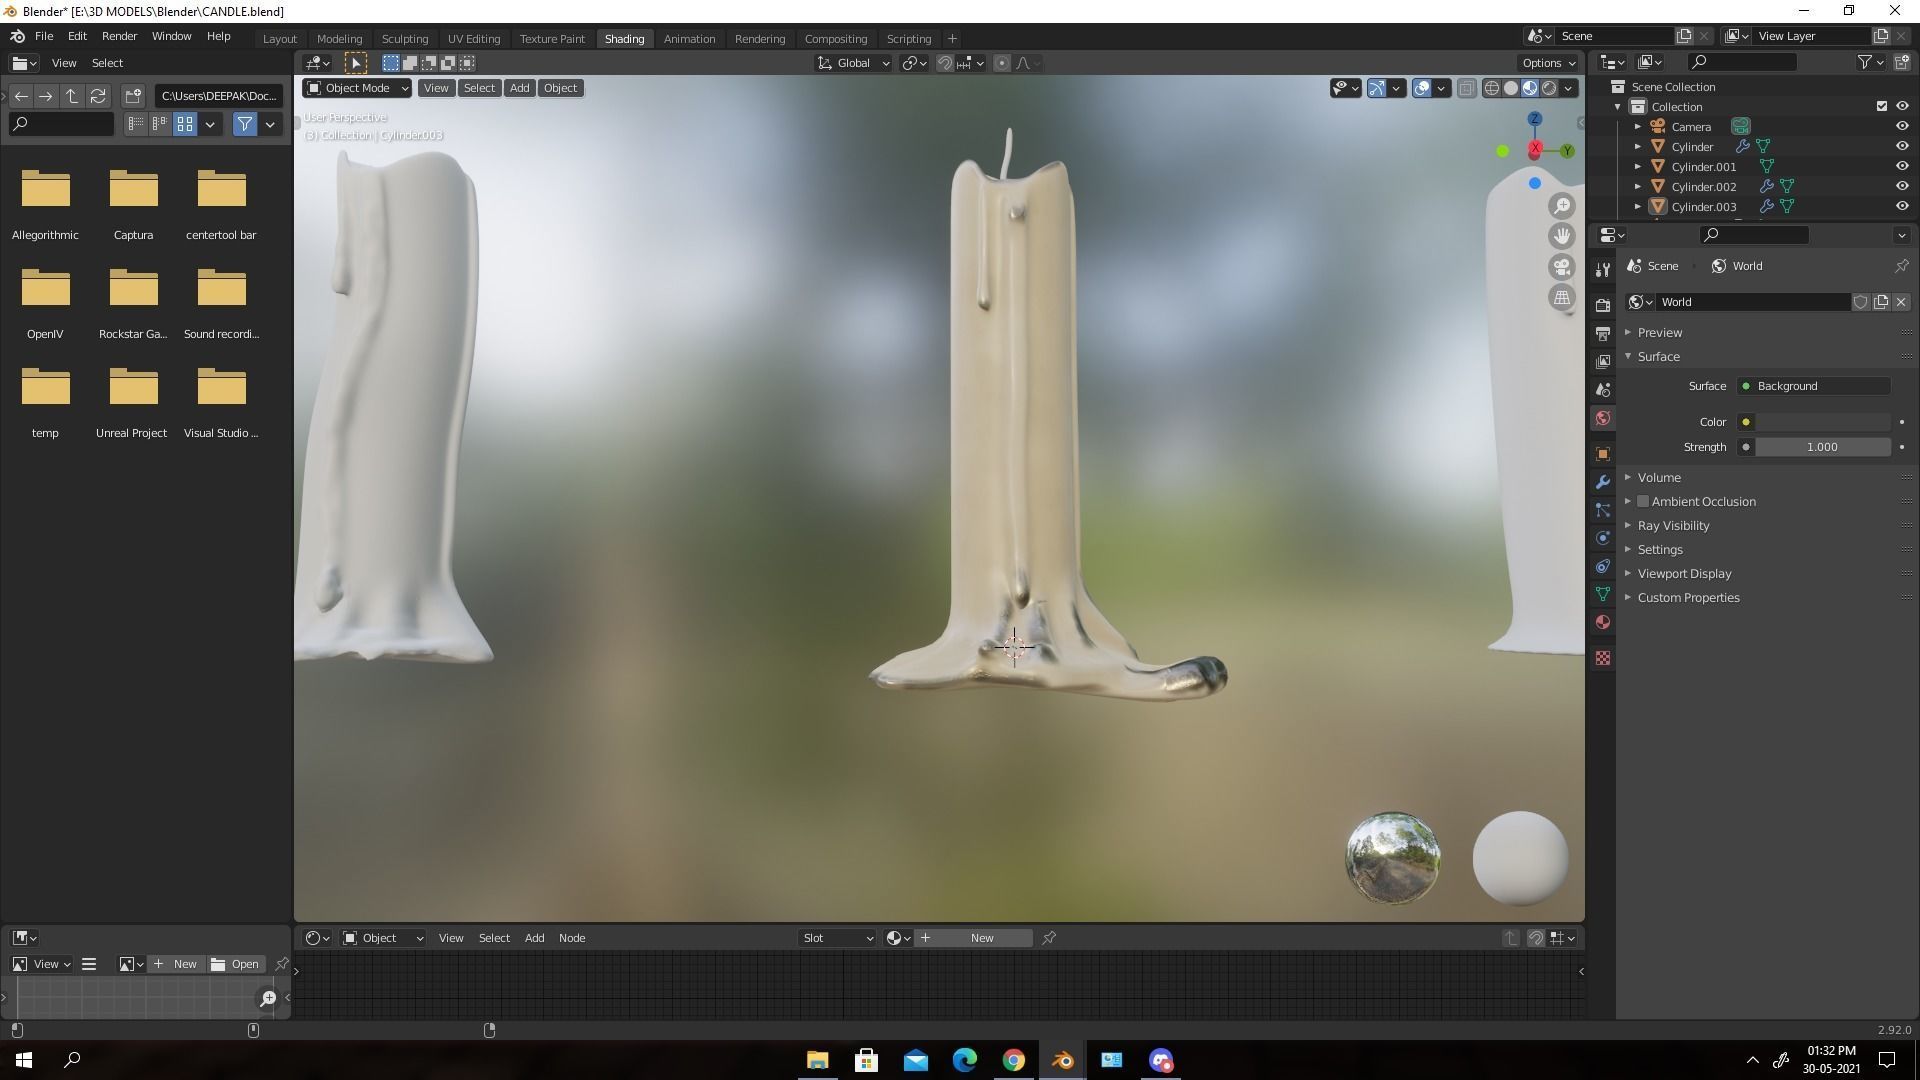
Task: Open the View Layer properties tab
Action: (1603, 361)
